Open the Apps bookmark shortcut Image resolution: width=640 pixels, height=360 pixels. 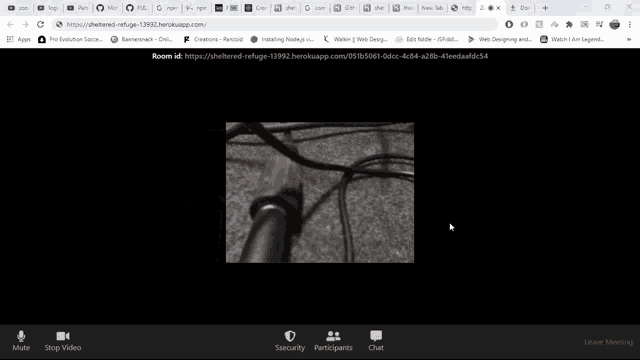19,39
